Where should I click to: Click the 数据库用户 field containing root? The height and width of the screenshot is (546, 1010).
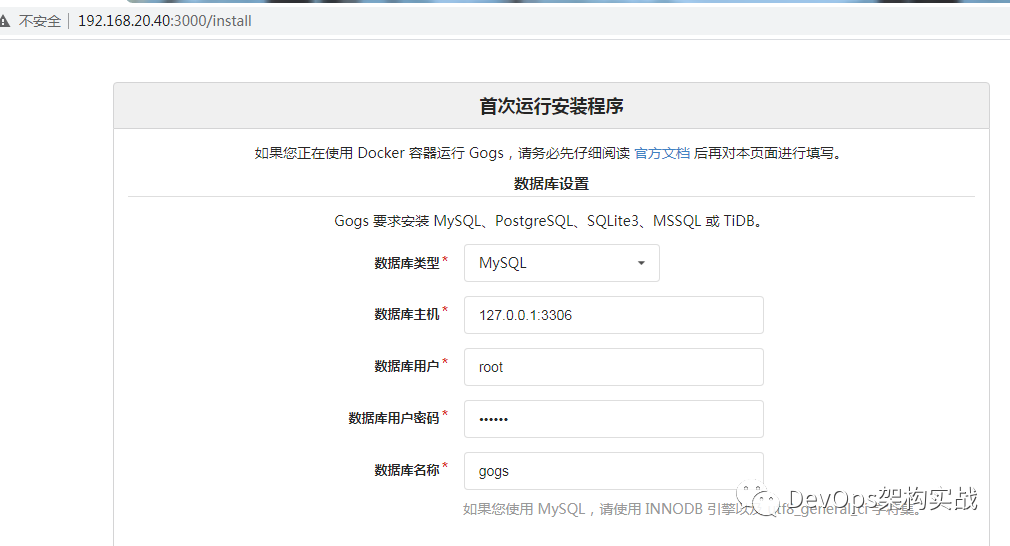tap(614, 367)
